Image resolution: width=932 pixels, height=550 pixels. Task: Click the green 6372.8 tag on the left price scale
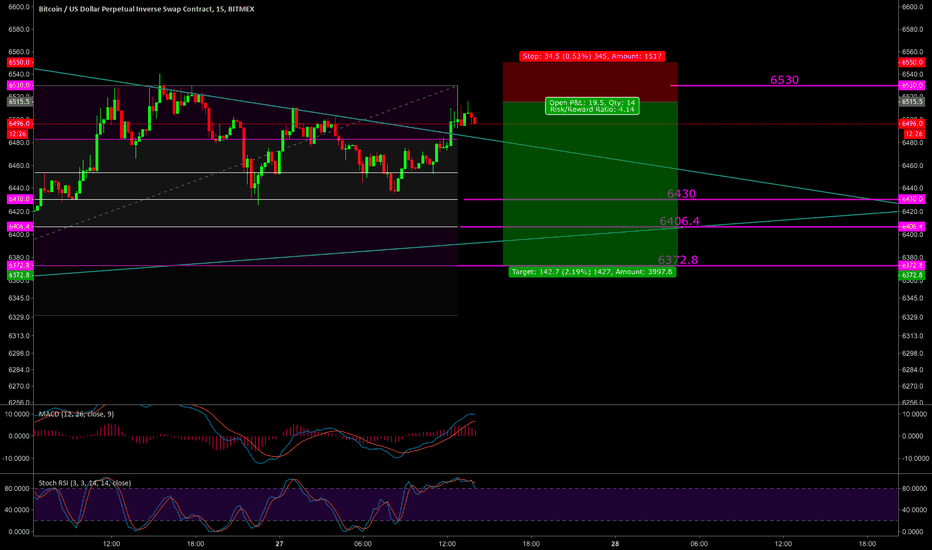click(x=20, y=275)
